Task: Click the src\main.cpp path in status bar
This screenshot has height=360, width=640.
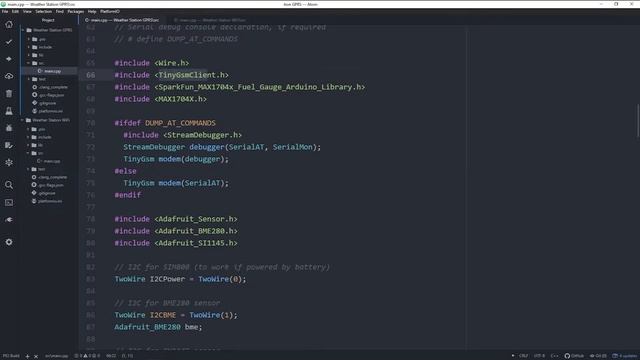Action: [57, 356]
